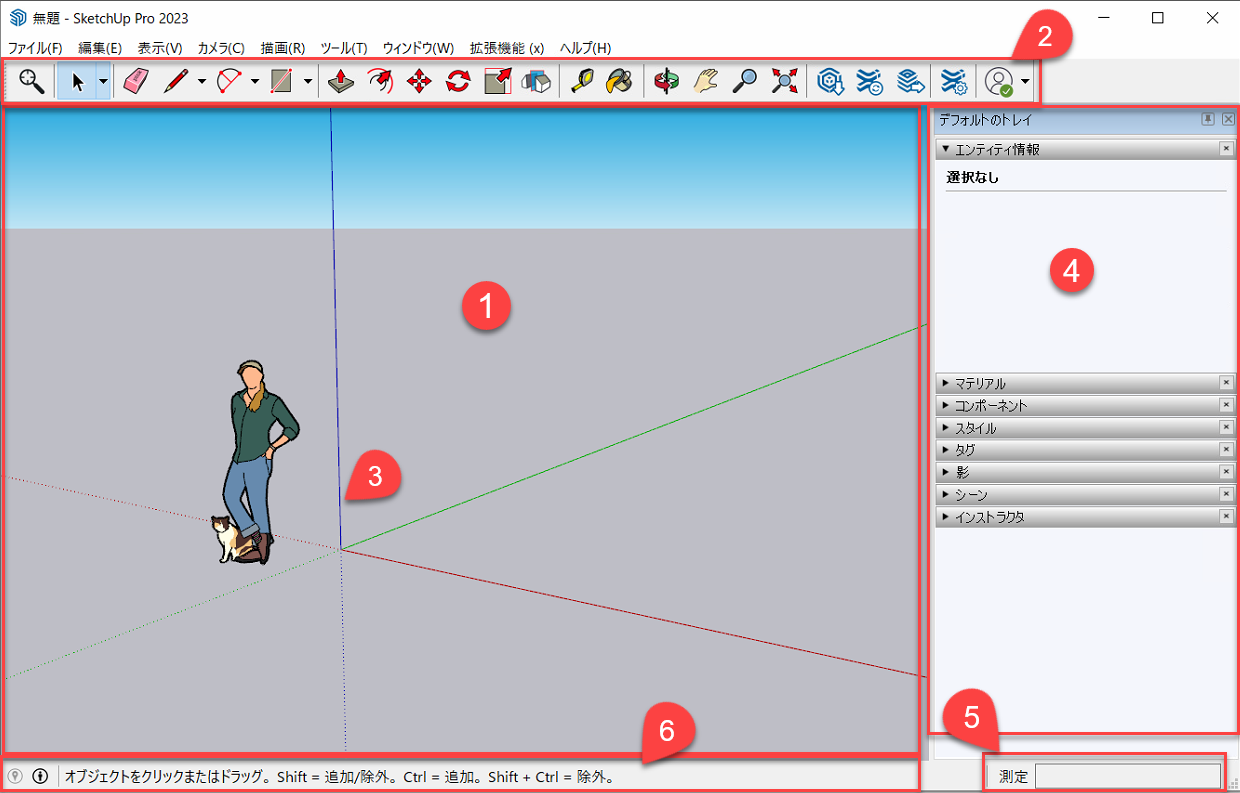Close the マテリアル panel section

click(1226, 383)
